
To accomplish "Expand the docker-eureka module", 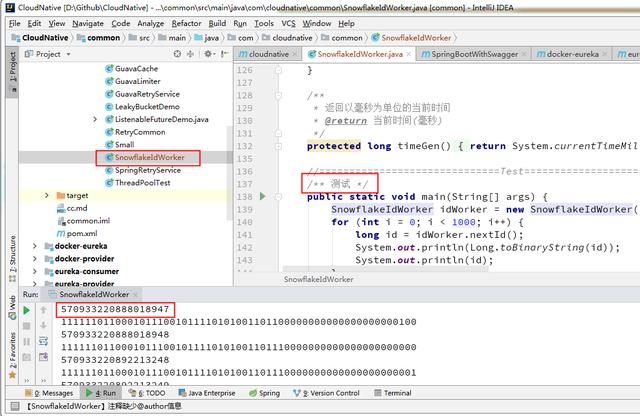I will (x=35, y=246).
